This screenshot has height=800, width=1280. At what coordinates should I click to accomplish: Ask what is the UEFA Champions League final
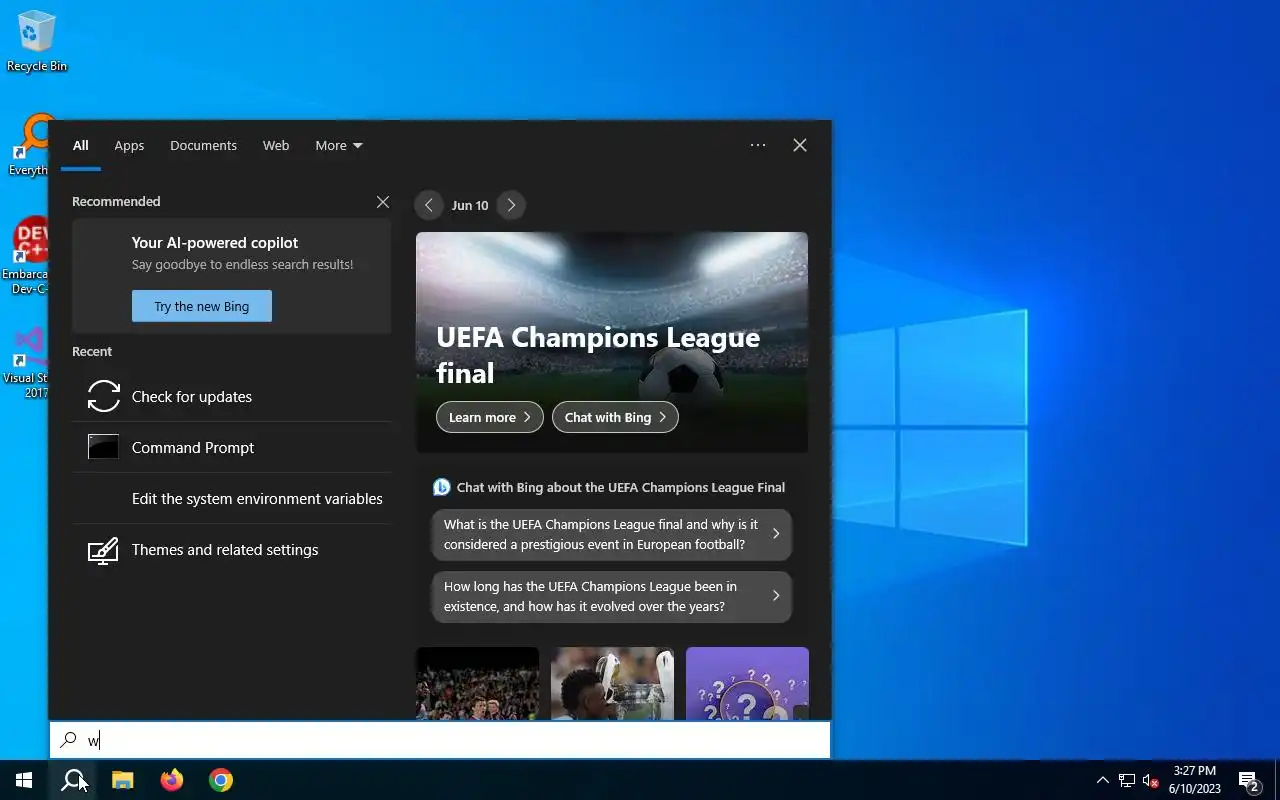coord(612,534)
